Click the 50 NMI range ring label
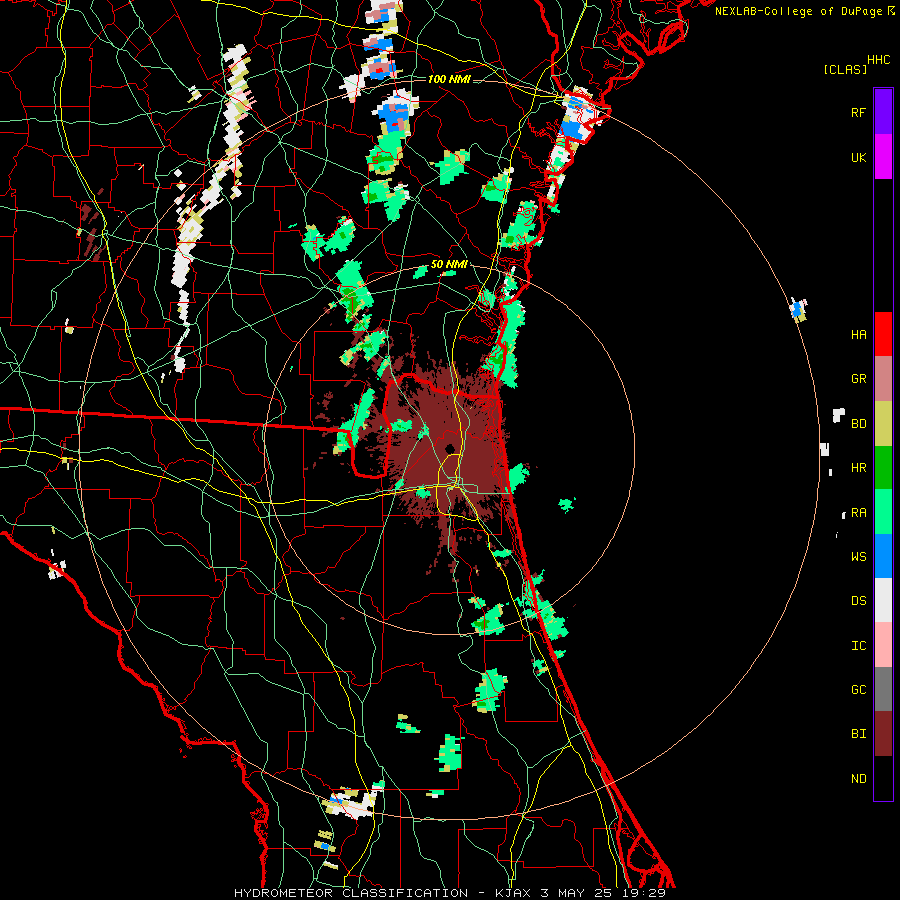900x900 pixels. point(449,264)
